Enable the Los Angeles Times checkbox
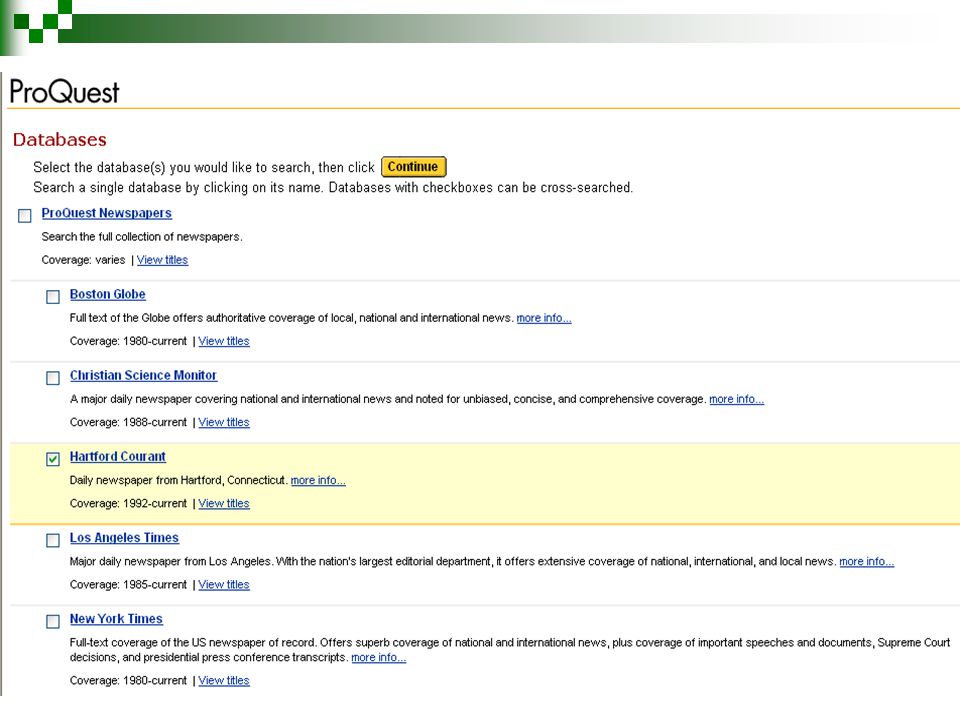Screen dimensions: 960x720 53,540
